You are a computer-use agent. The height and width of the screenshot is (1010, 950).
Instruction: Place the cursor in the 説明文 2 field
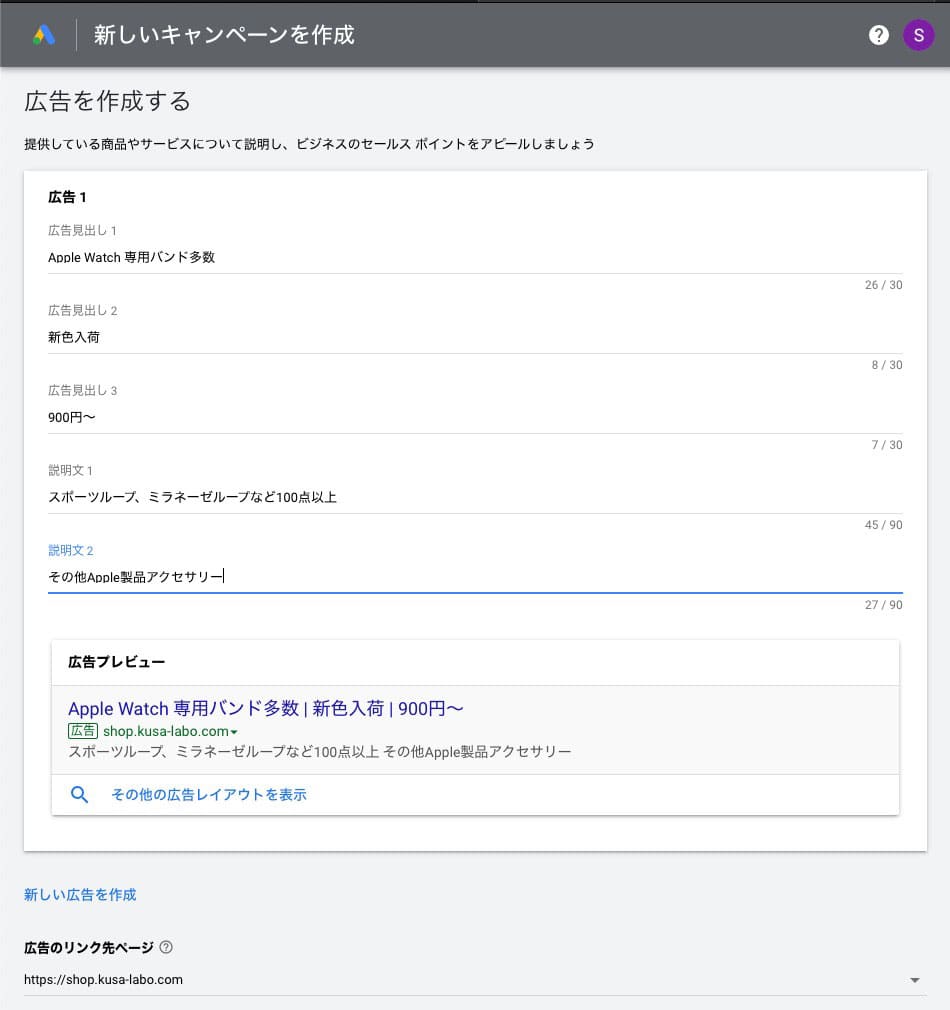475,576
